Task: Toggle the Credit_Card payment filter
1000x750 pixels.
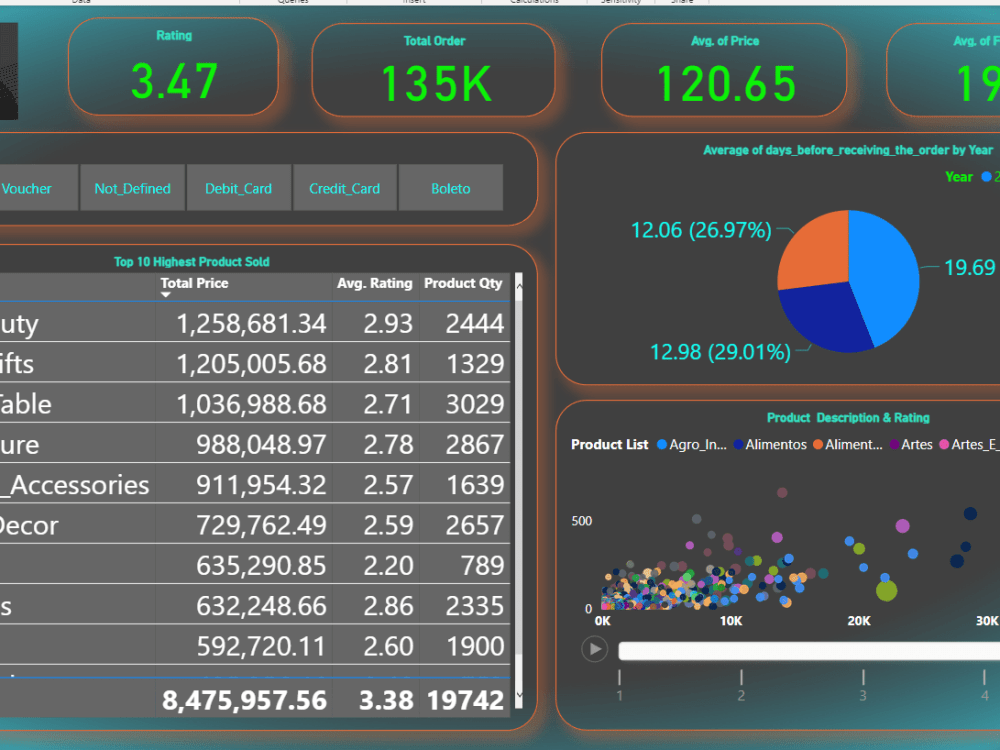Action: pyautogui.click(x=344, y=188)
